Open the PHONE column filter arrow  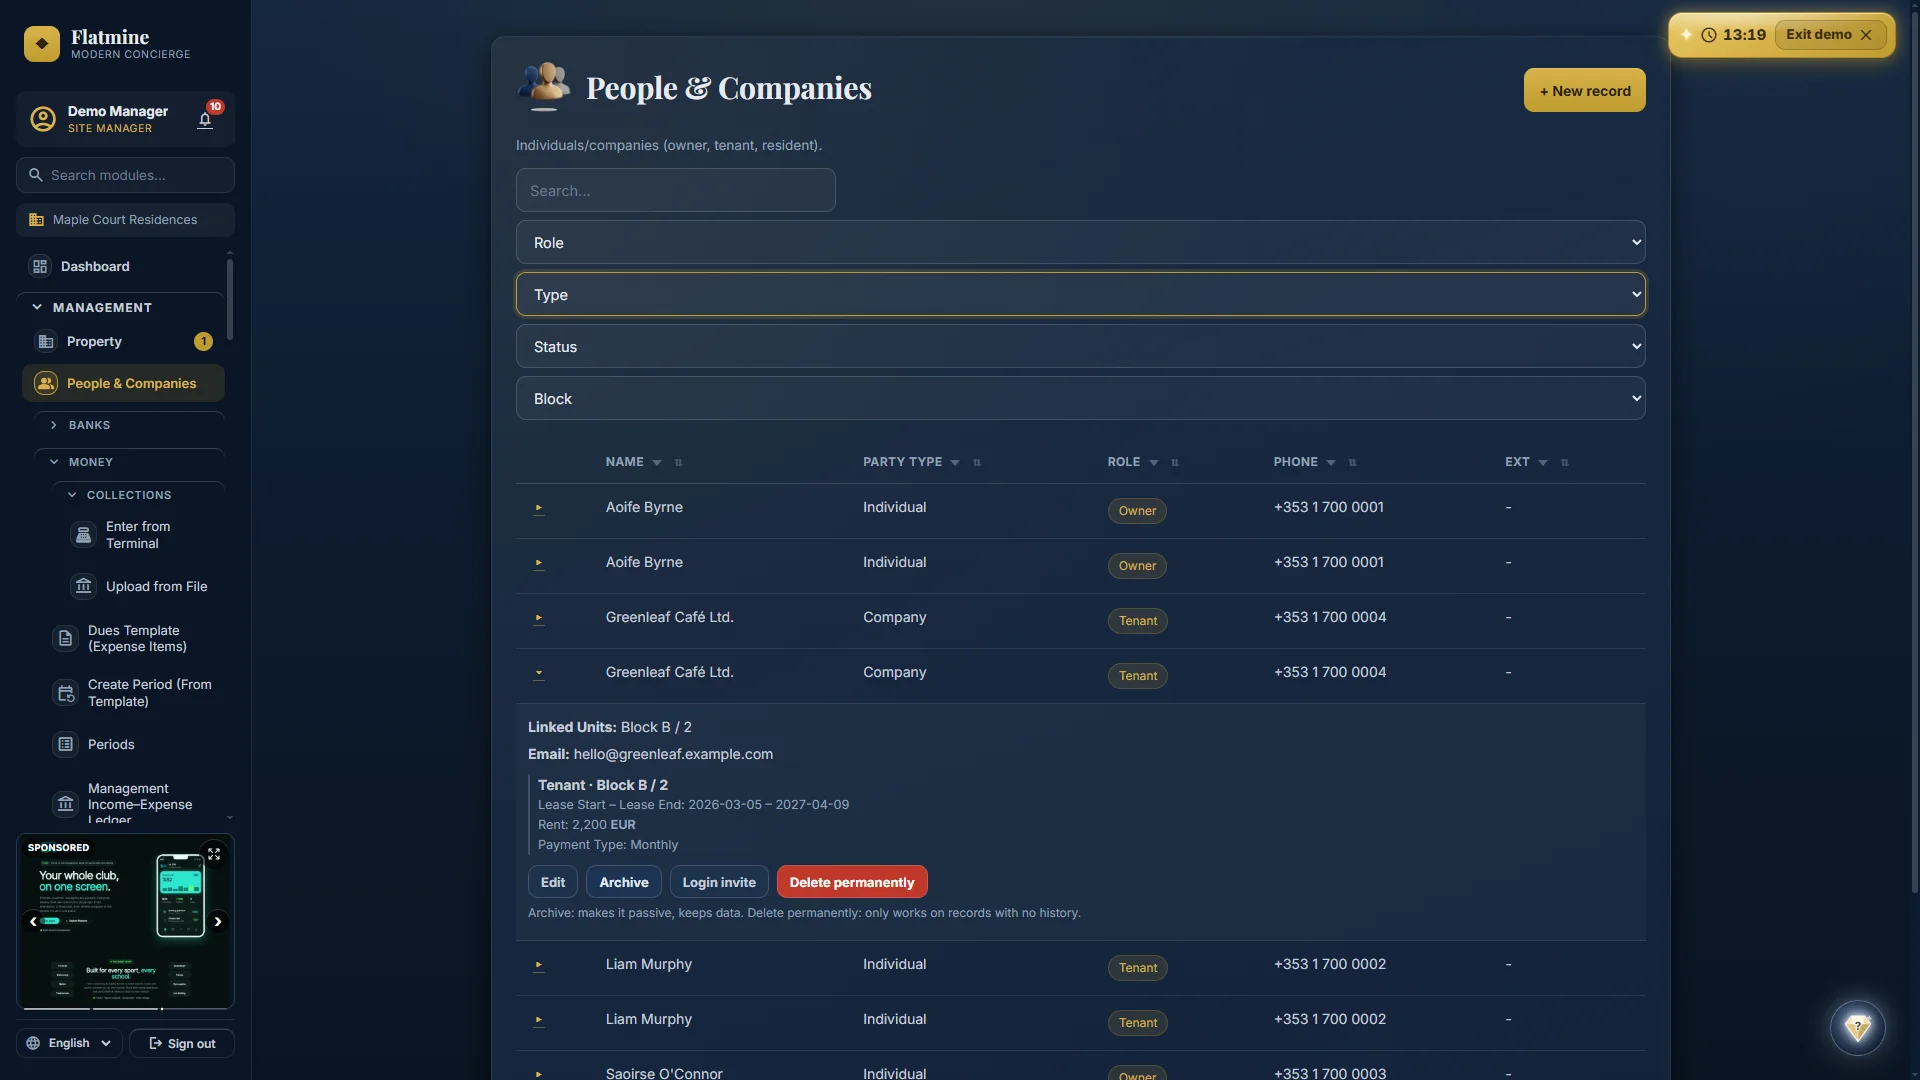1331,463
